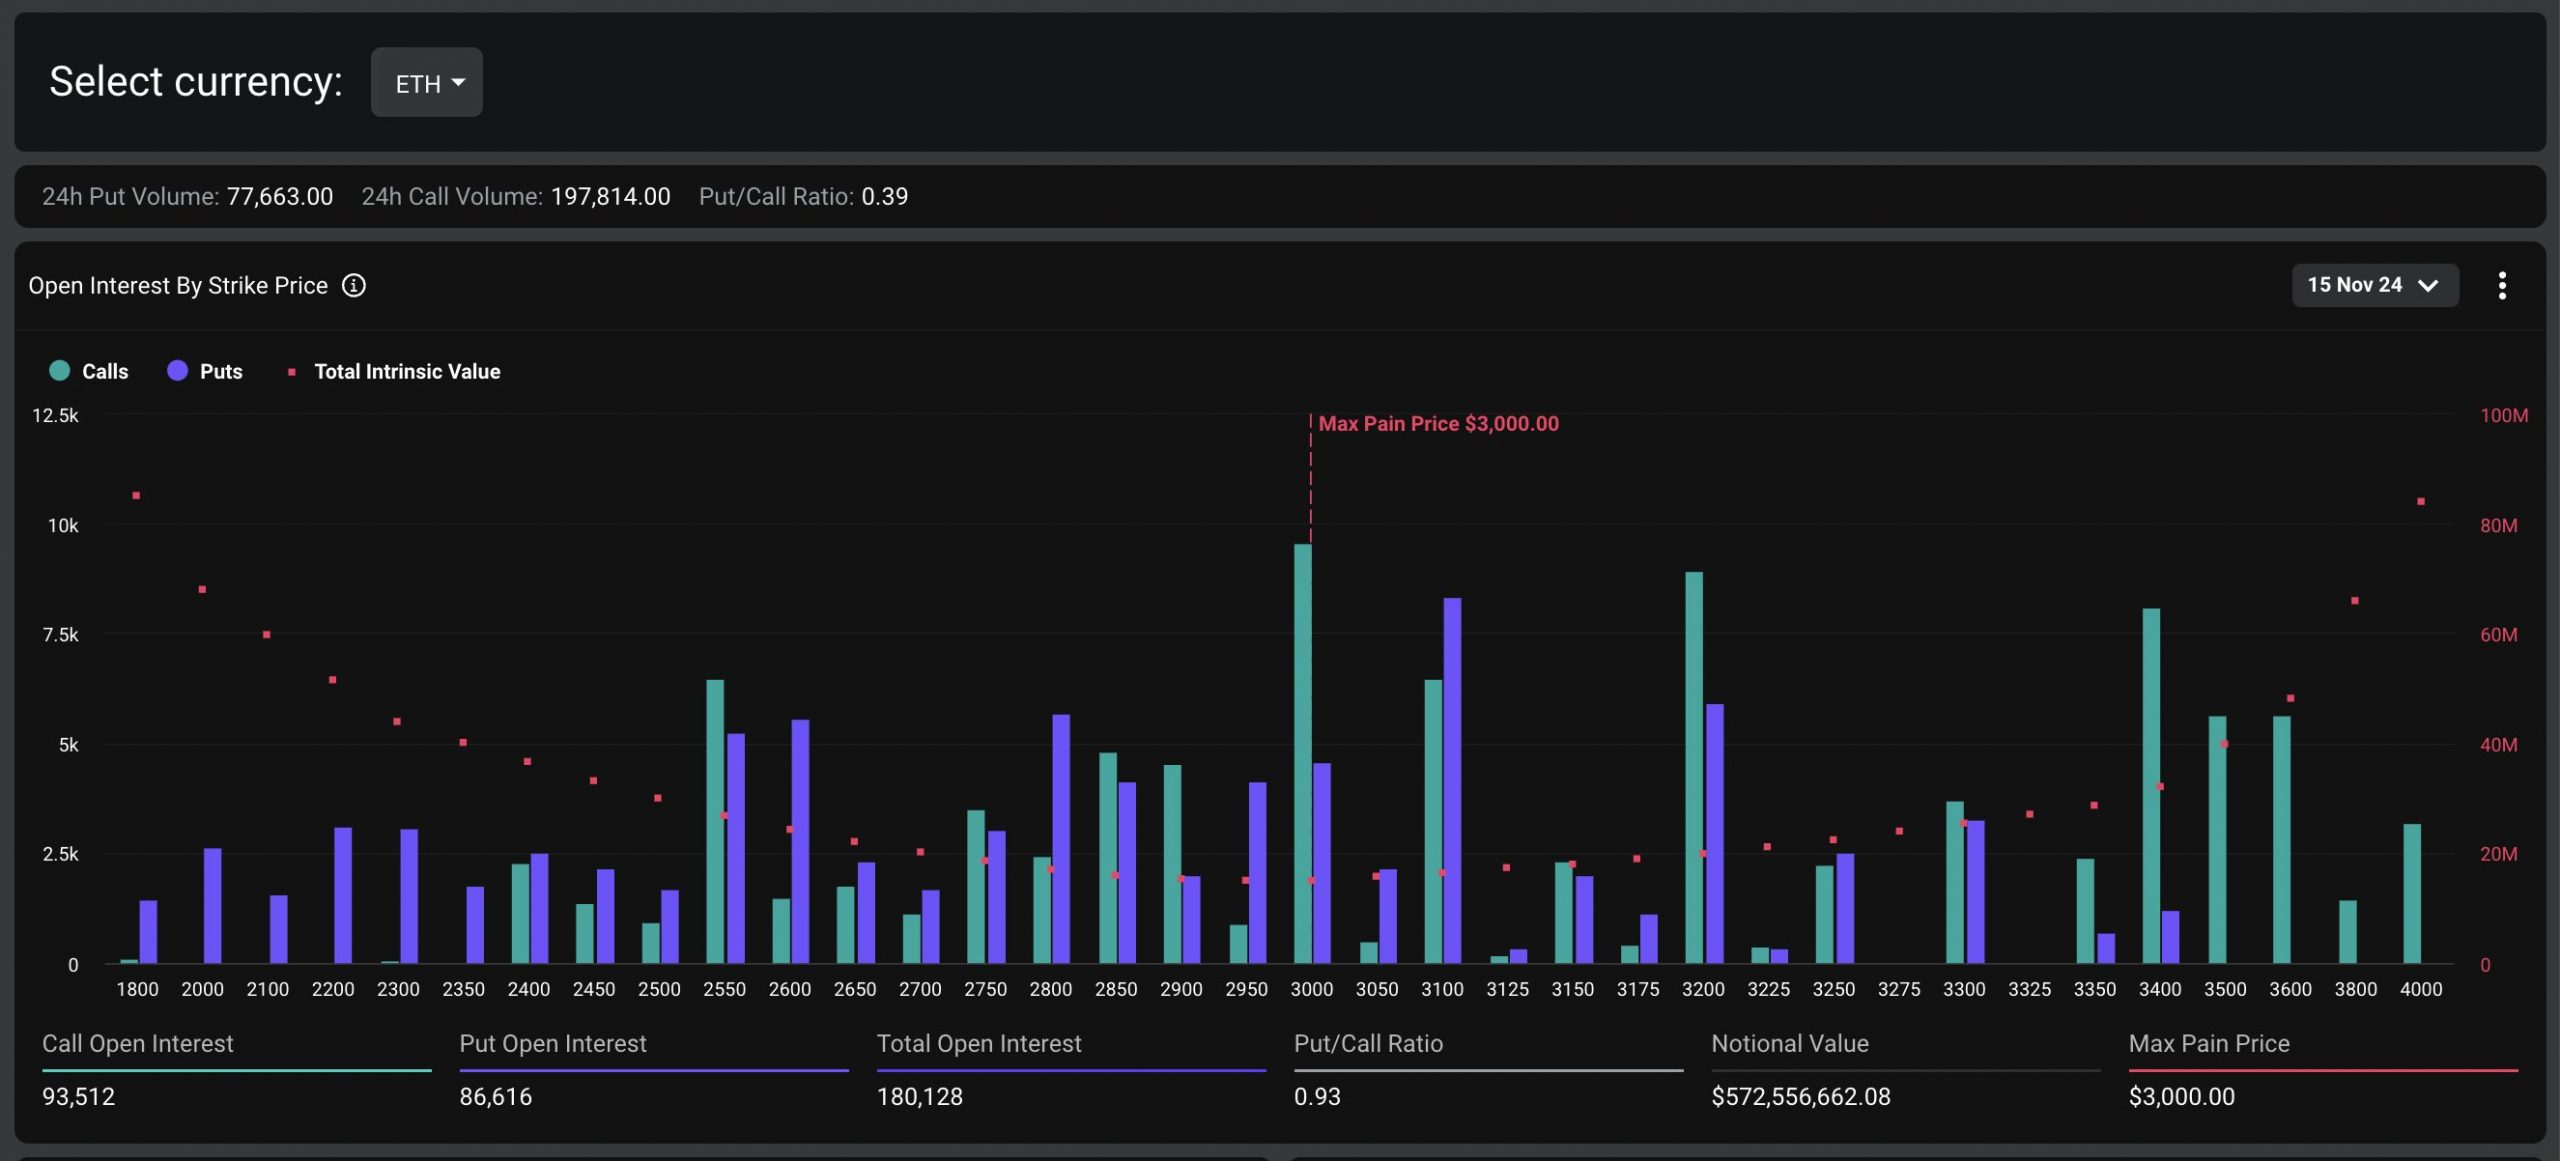Click the Put Open Interest heading
The width and height of the screenshot is (2560, 1161).
[x=553, y=1043]
